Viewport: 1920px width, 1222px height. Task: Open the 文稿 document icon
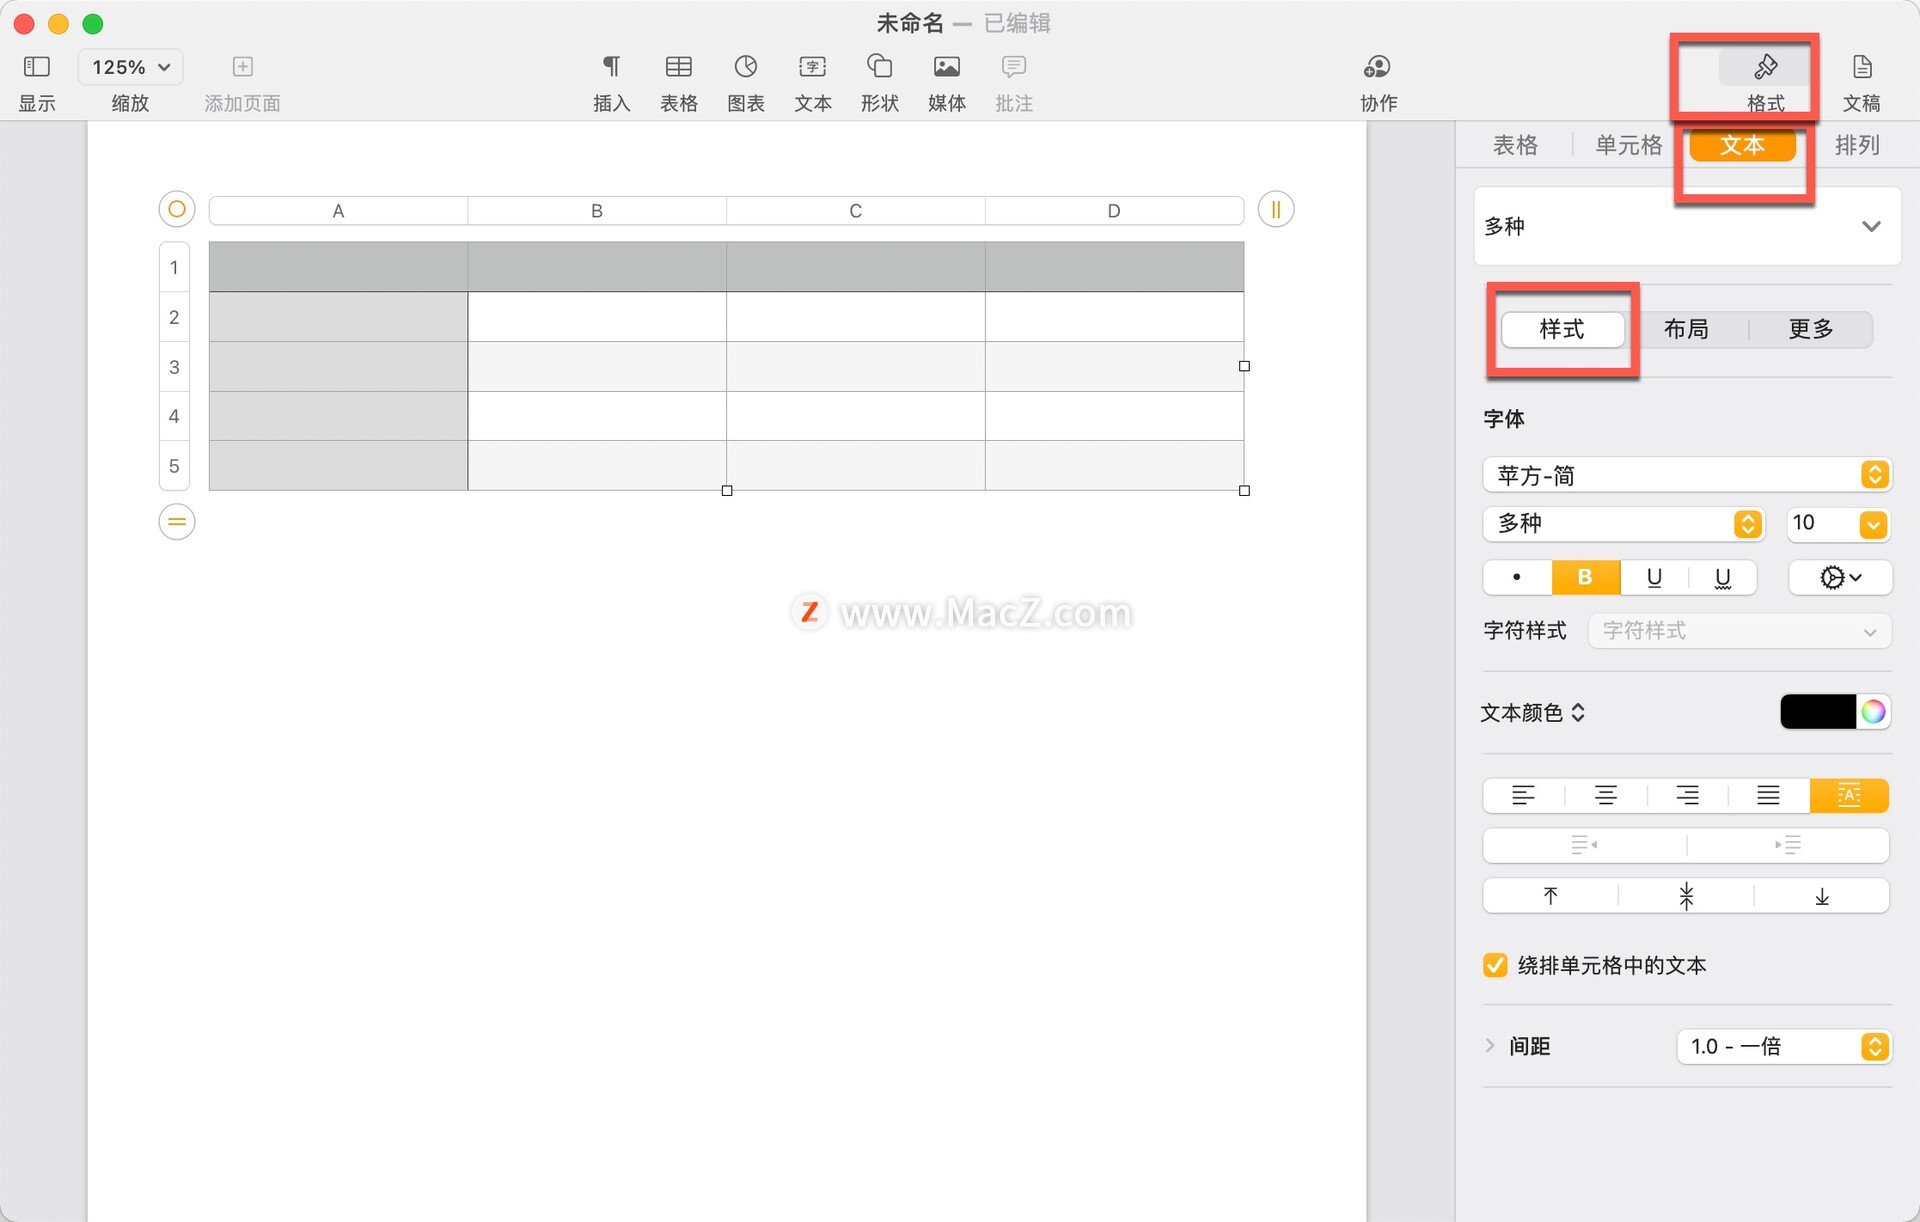point(1862,67)
